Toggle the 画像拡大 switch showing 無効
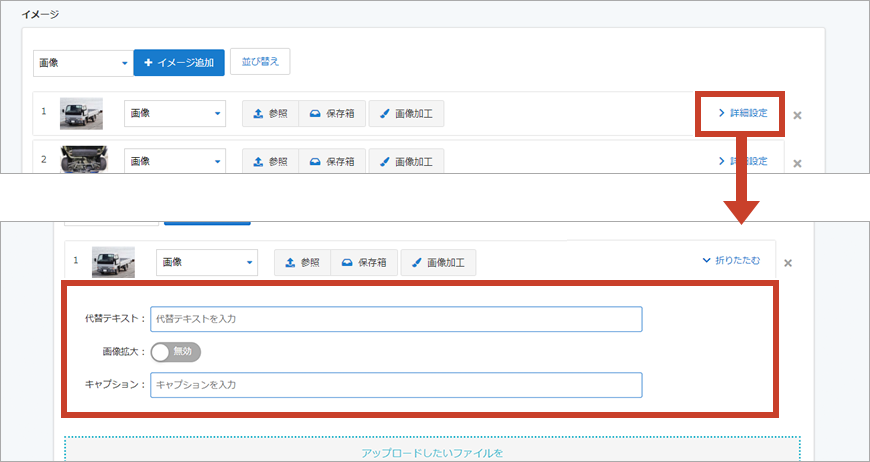This screenshot has width=870, height=462. tap(176, 352)
